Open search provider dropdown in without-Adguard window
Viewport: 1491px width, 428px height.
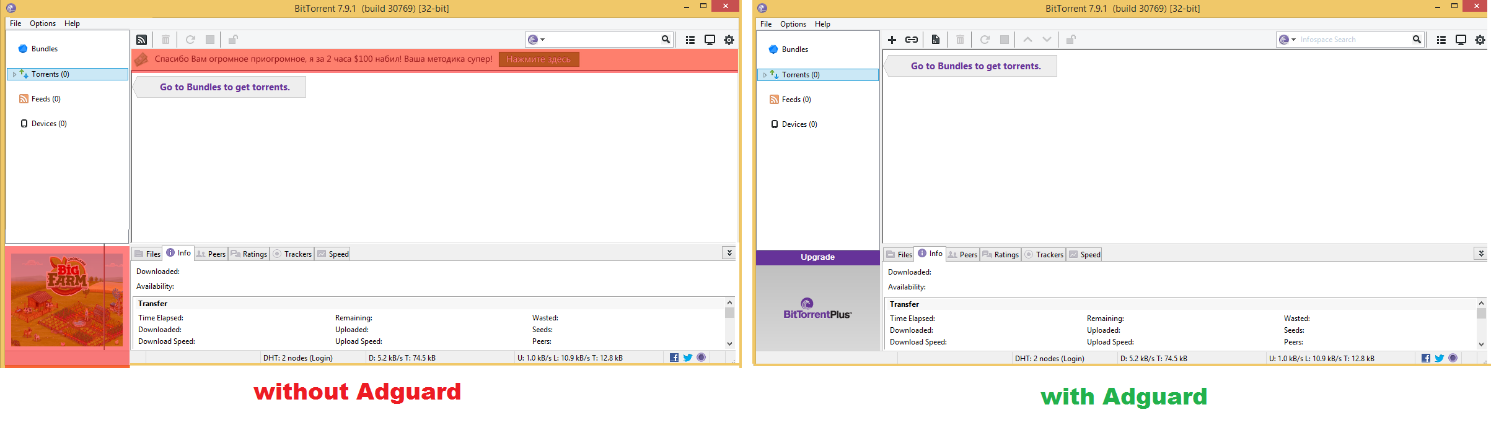pyautogui.click(x=537, y=40)
